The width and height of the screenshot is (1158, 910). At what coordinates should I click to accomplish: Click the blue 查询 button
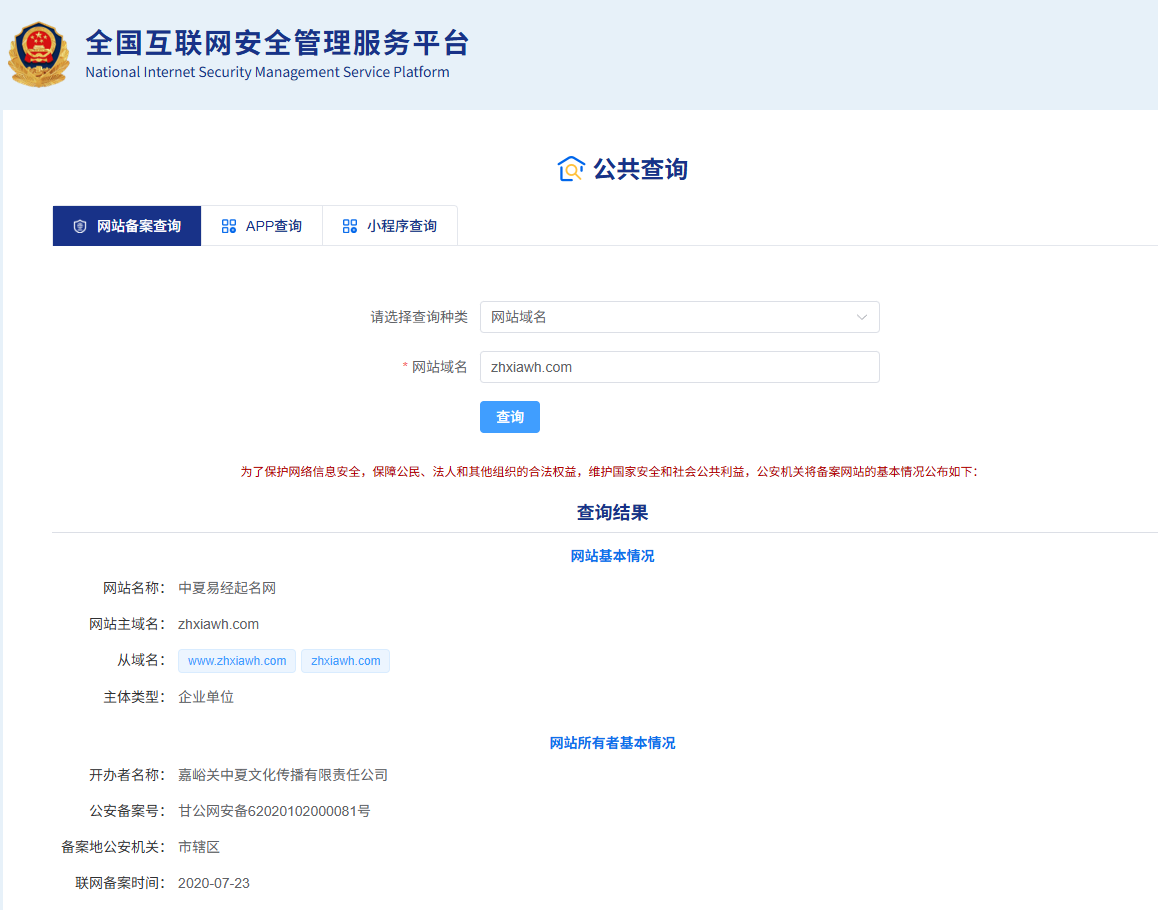(510, 417)
